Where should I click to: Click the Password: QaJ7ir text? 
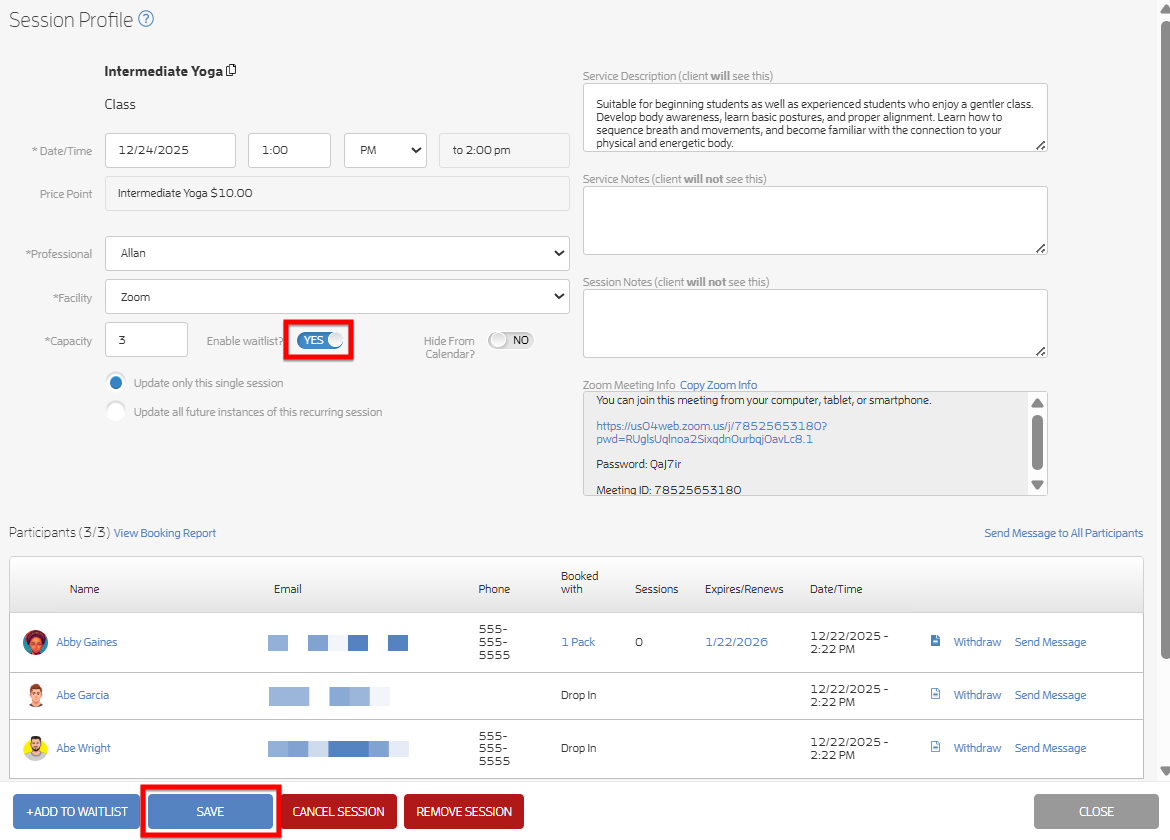(x=639, y=464)
